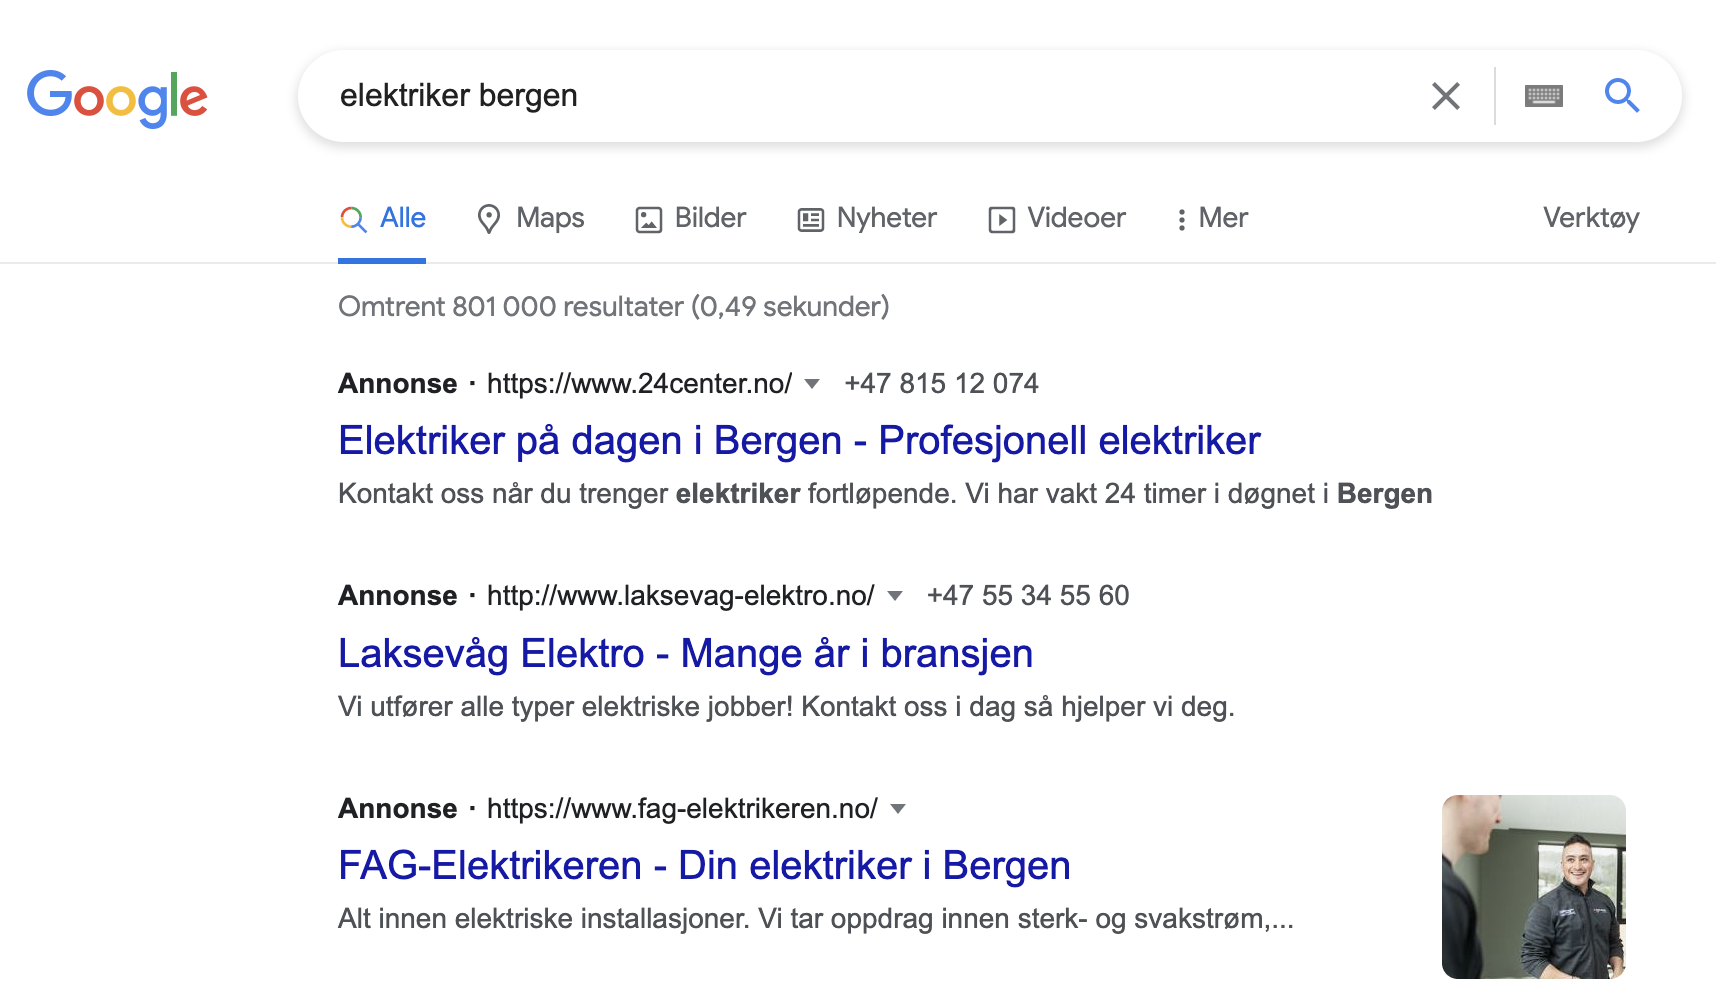The height and width of the screenshot is (996, 1716).
Task: Click the FAG-Elektrikeren ad thumbnail image
Action: [1533, 887]
